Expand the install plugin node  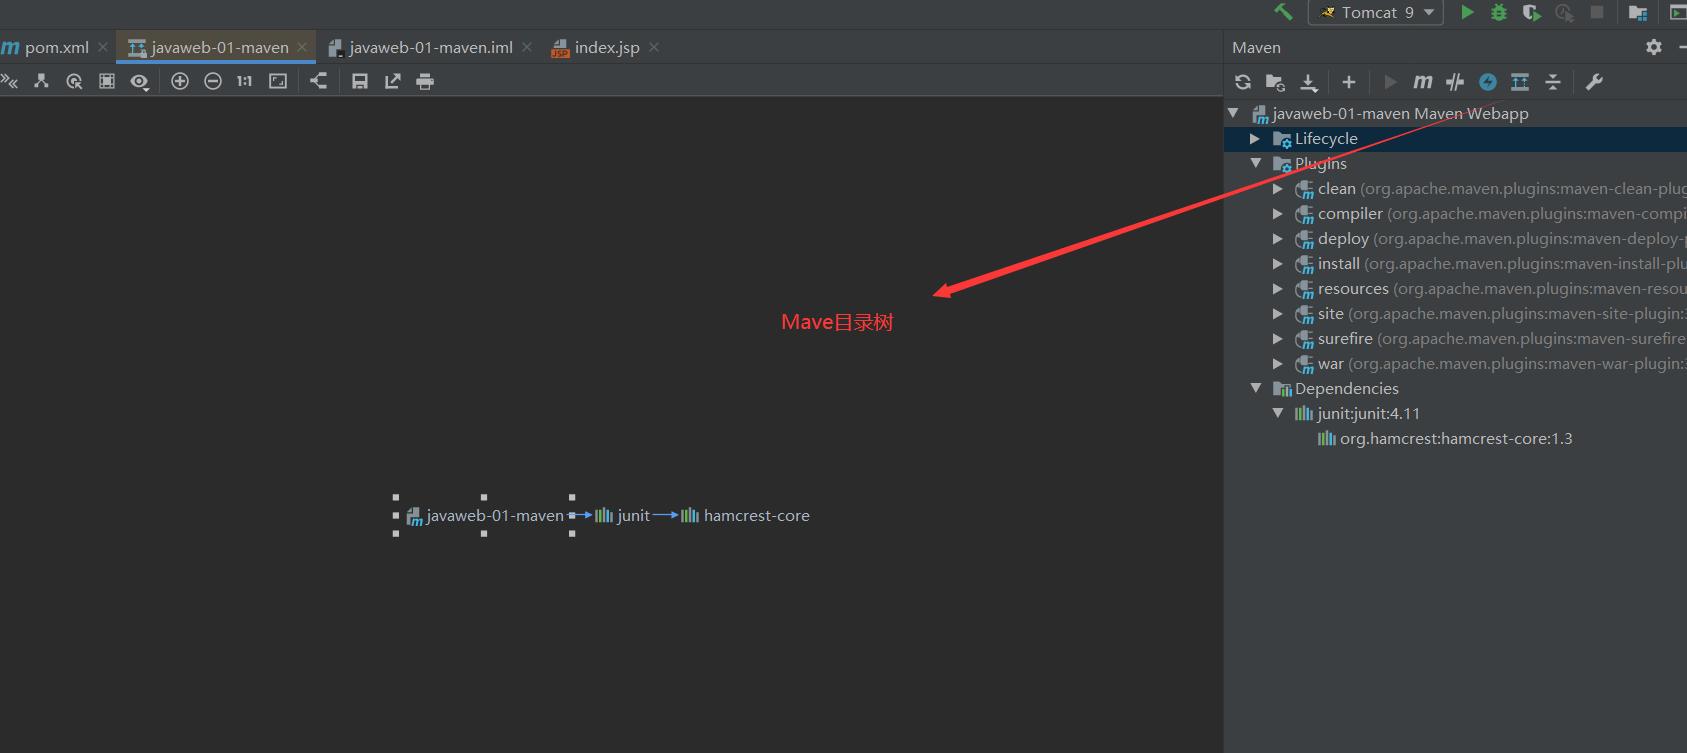[x=1277, y=263]
